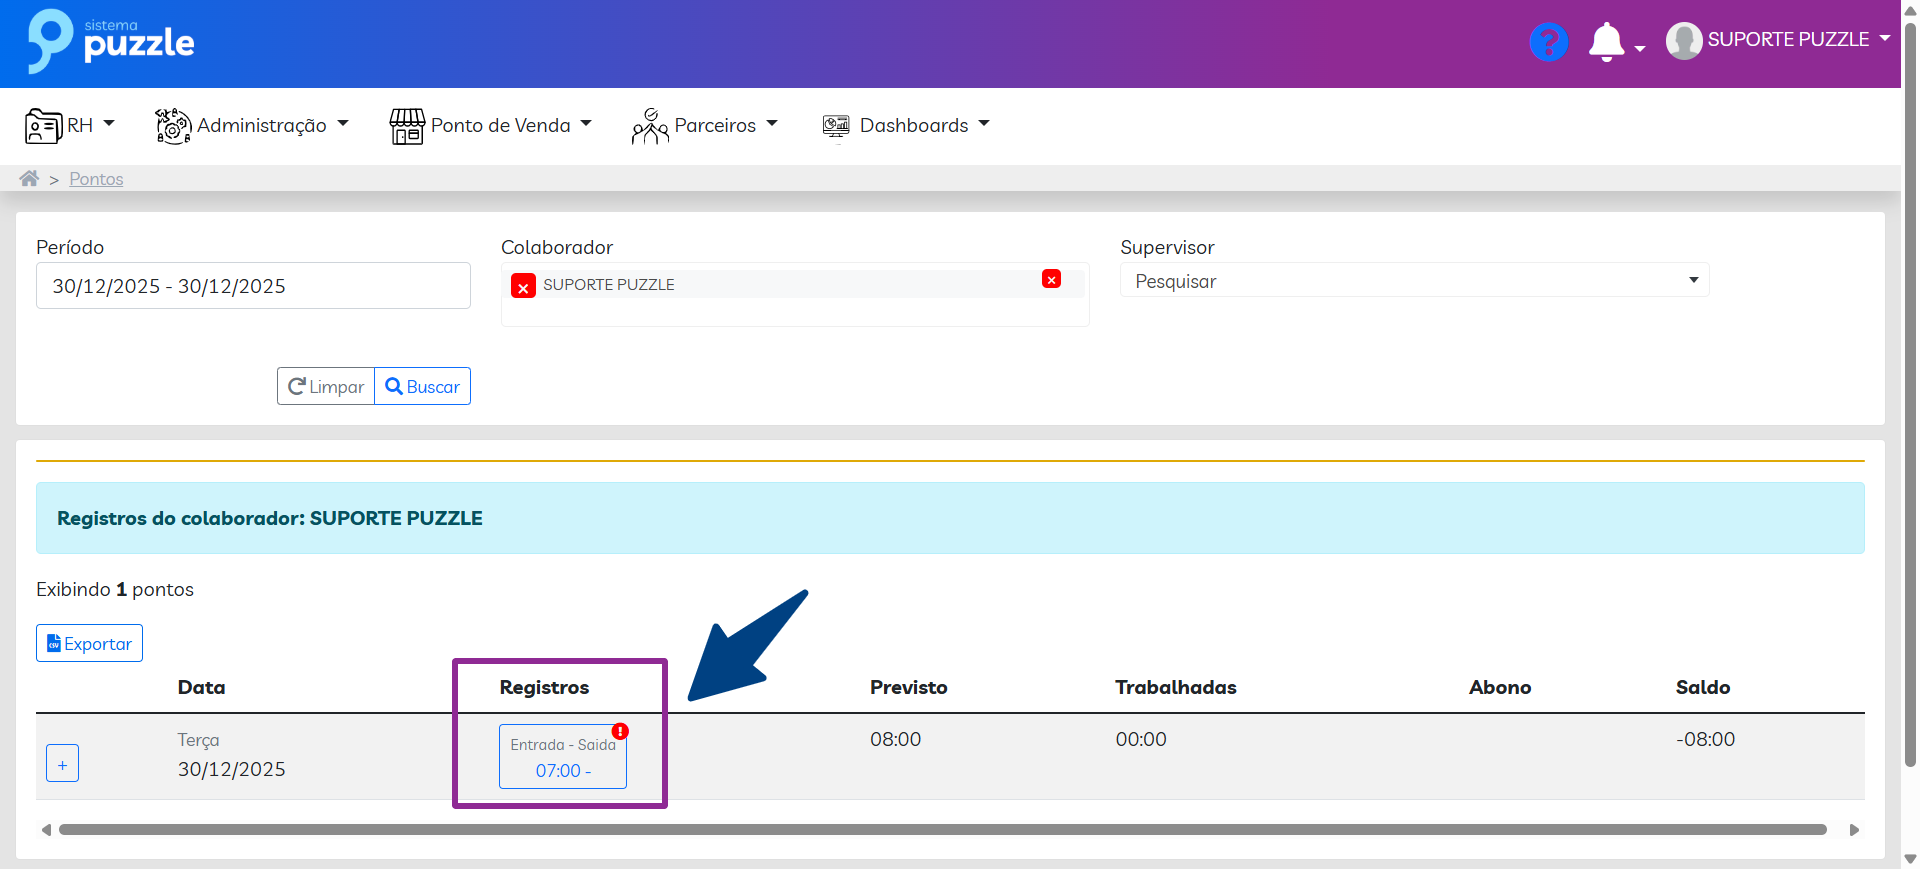1920x869 pixels.
Task: Click the Puzzle logo in header
Action: click(111, 42)
